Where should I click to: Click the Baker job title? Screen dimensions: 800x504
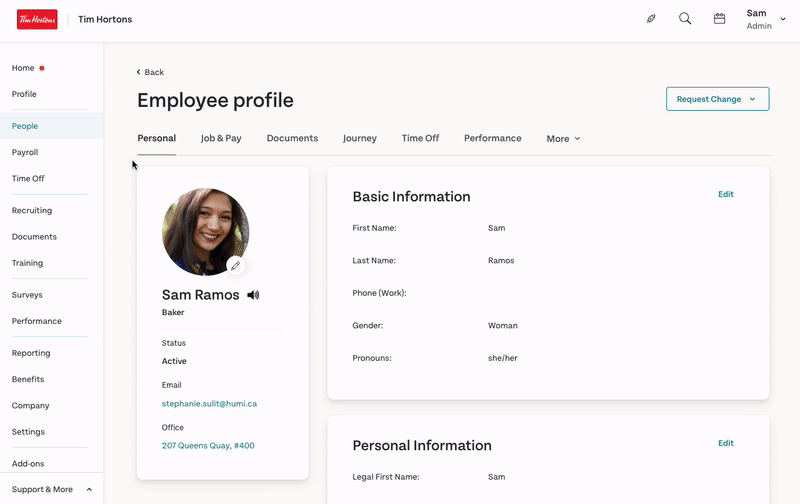coord(173,312)
